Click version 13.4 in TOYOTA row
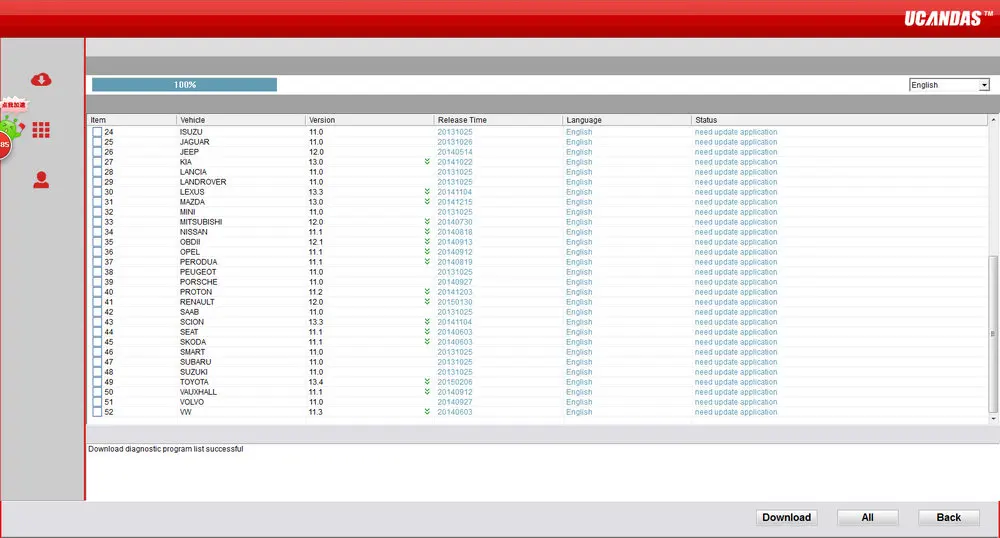The height and width of the screenshot is (538, 1000). 316,382
